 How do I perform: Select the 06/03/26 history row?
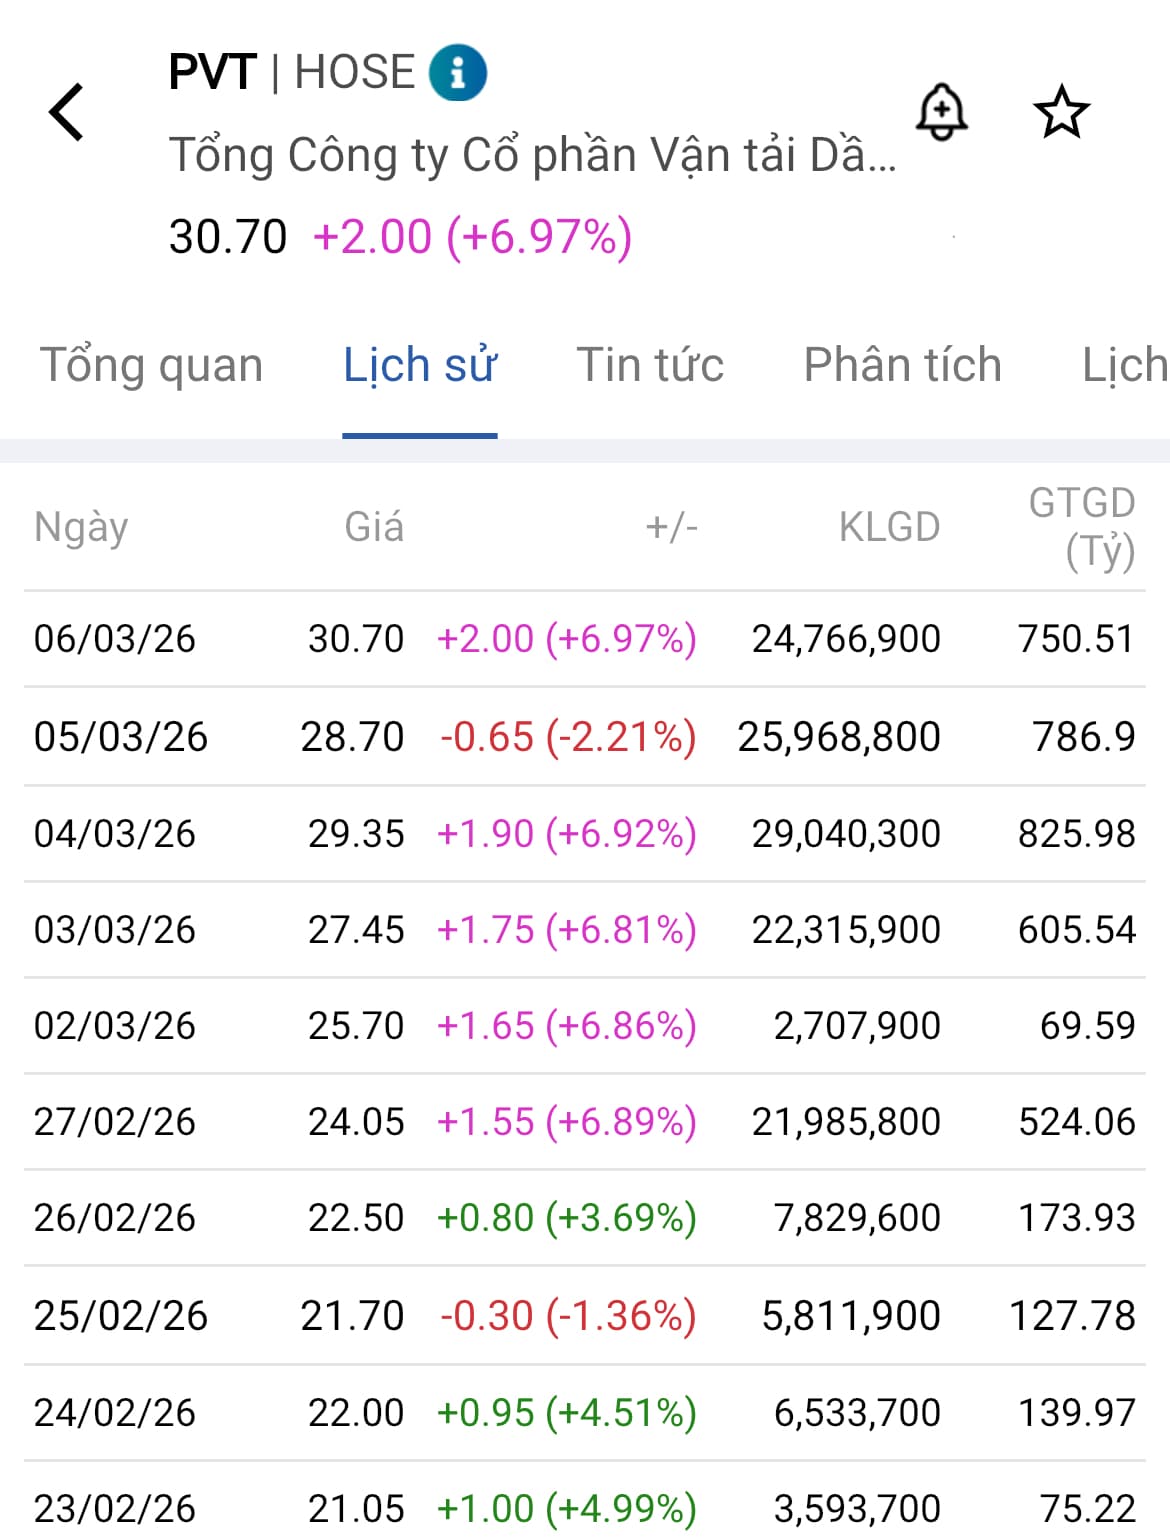click(x=584, y=639)
